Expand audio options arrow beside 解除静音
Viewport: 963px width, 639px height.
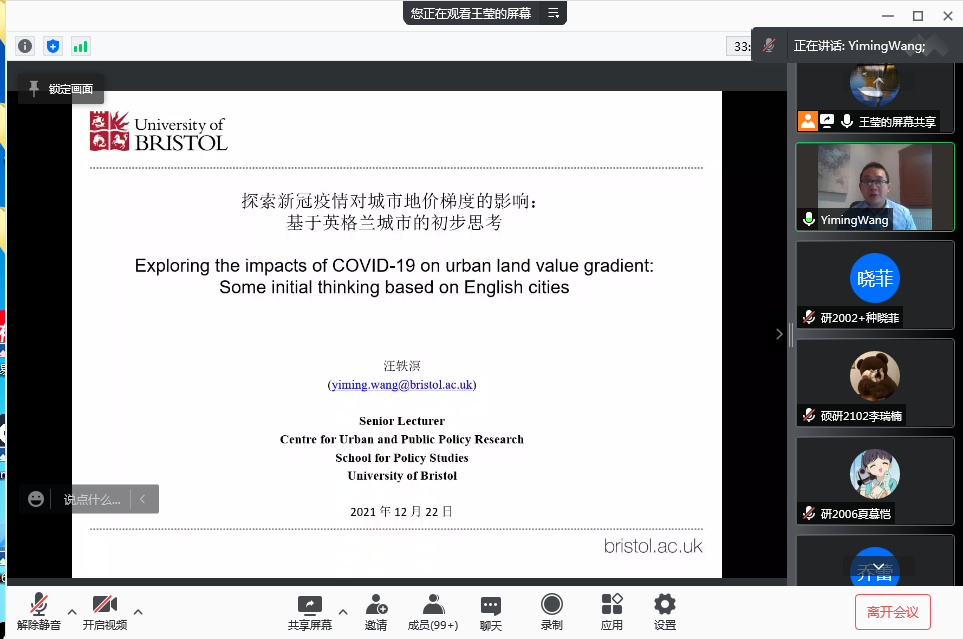point(72,611)
